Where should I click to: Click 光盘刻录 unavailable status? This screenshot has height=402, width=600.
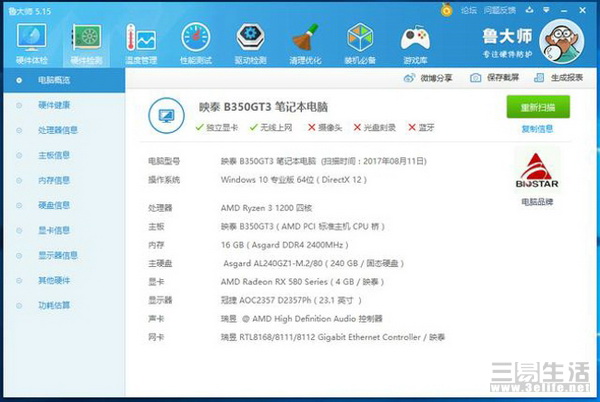(375, 127)
